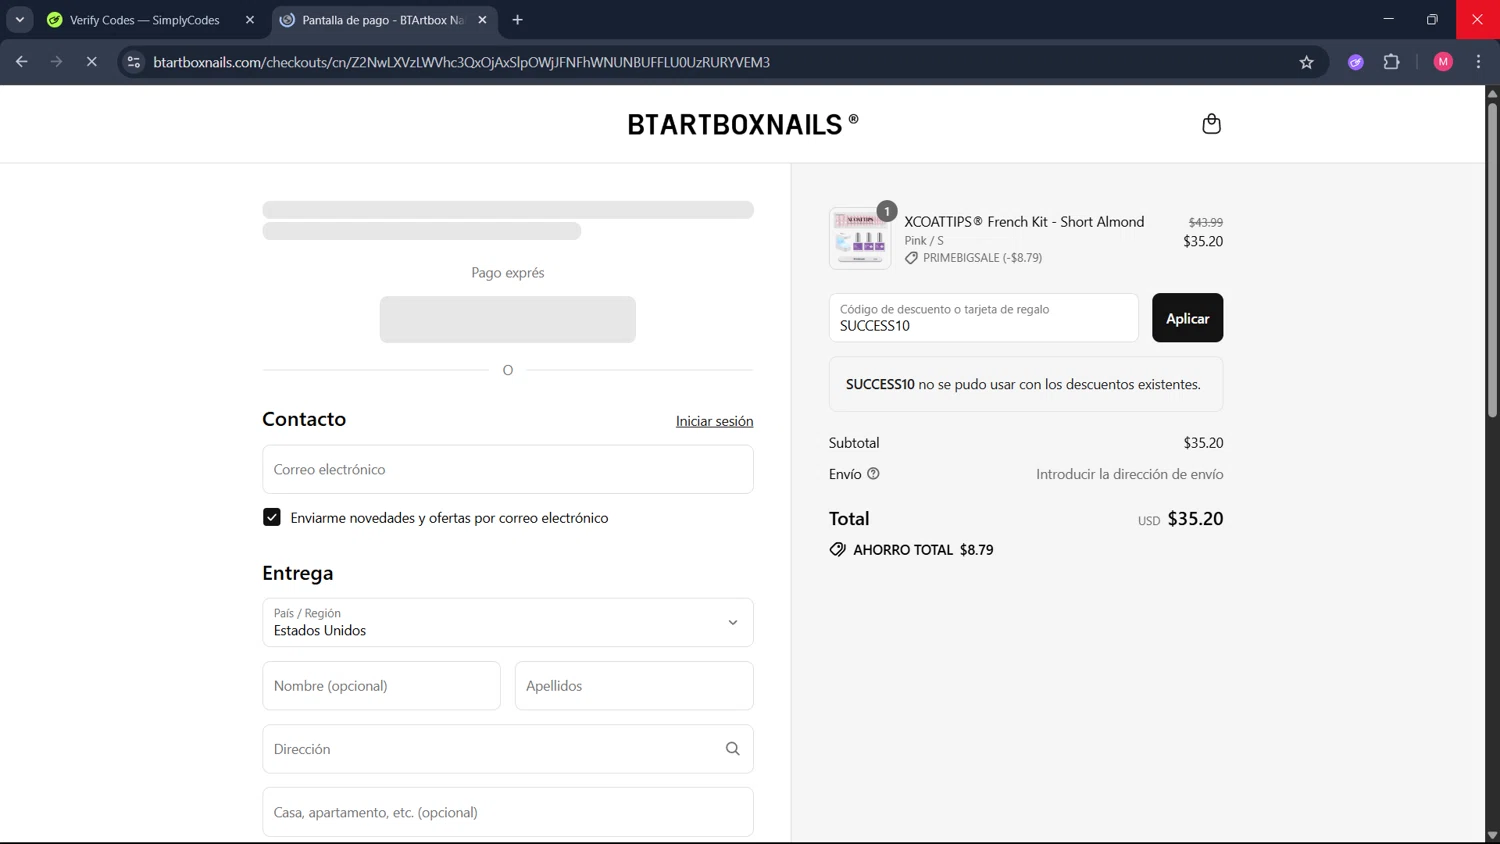Open the Chrome profile avatar M
The width and height of the screenshot is (1500, 844).
1443,62
